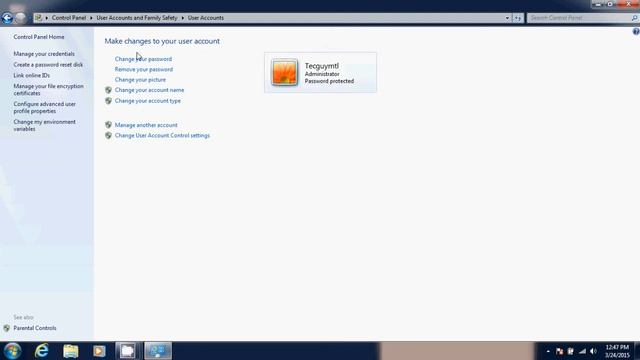The height and width of the screenshot is (360, 640).
Task: Click the Forward navigation arrow
Action: pyautogui.click(x=20, y=18)
